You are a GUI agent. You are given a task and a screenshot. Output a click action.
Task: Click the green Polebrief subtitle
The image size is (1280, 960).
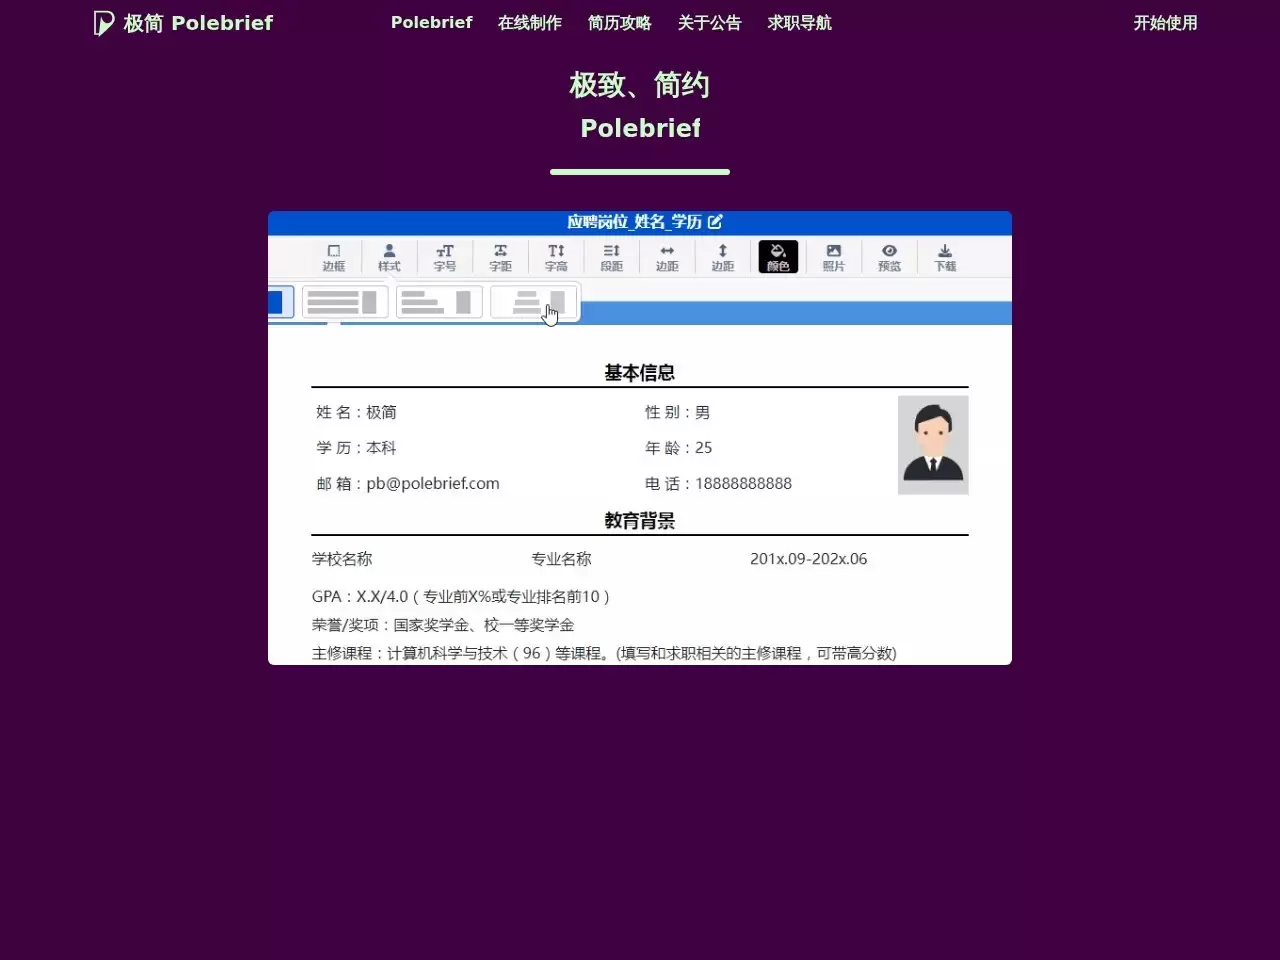[640, 128]
